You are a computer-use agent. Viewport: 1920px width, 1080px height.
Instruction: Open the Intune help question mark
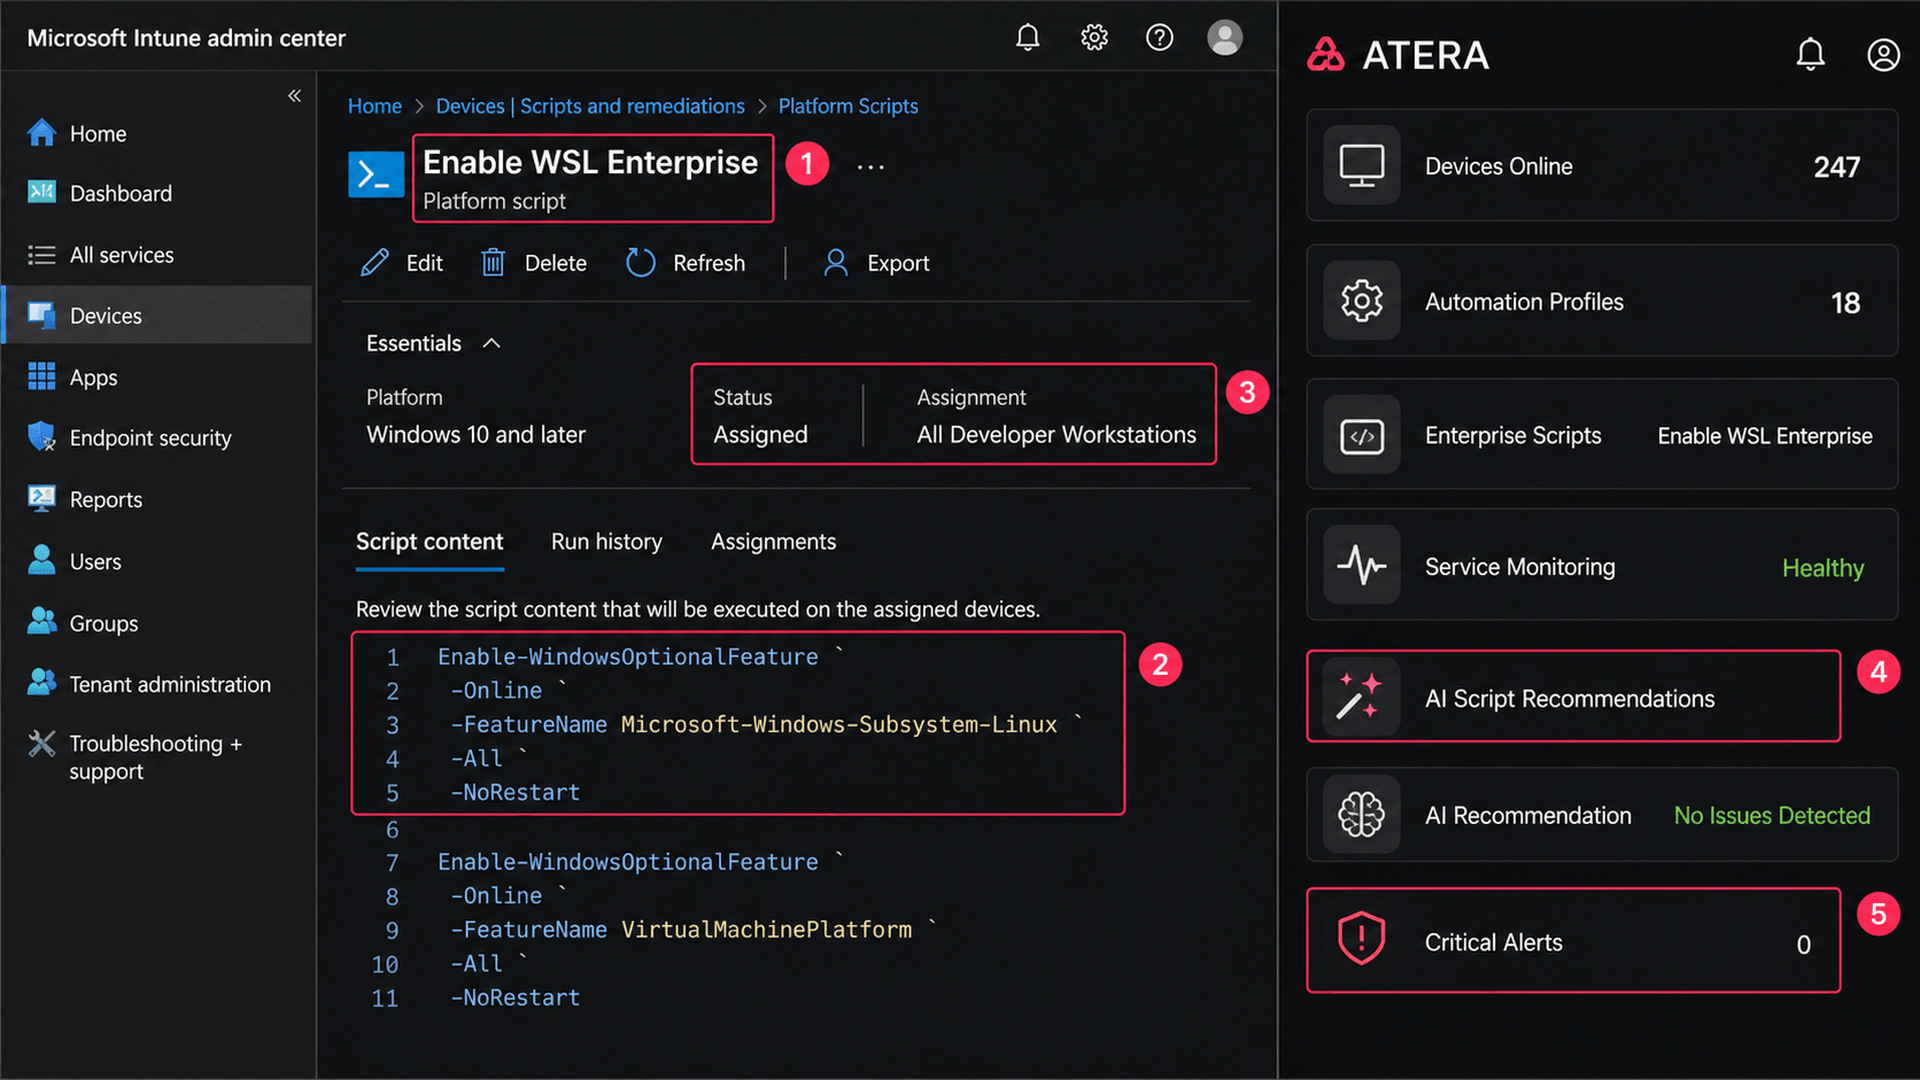(1159, 38)
